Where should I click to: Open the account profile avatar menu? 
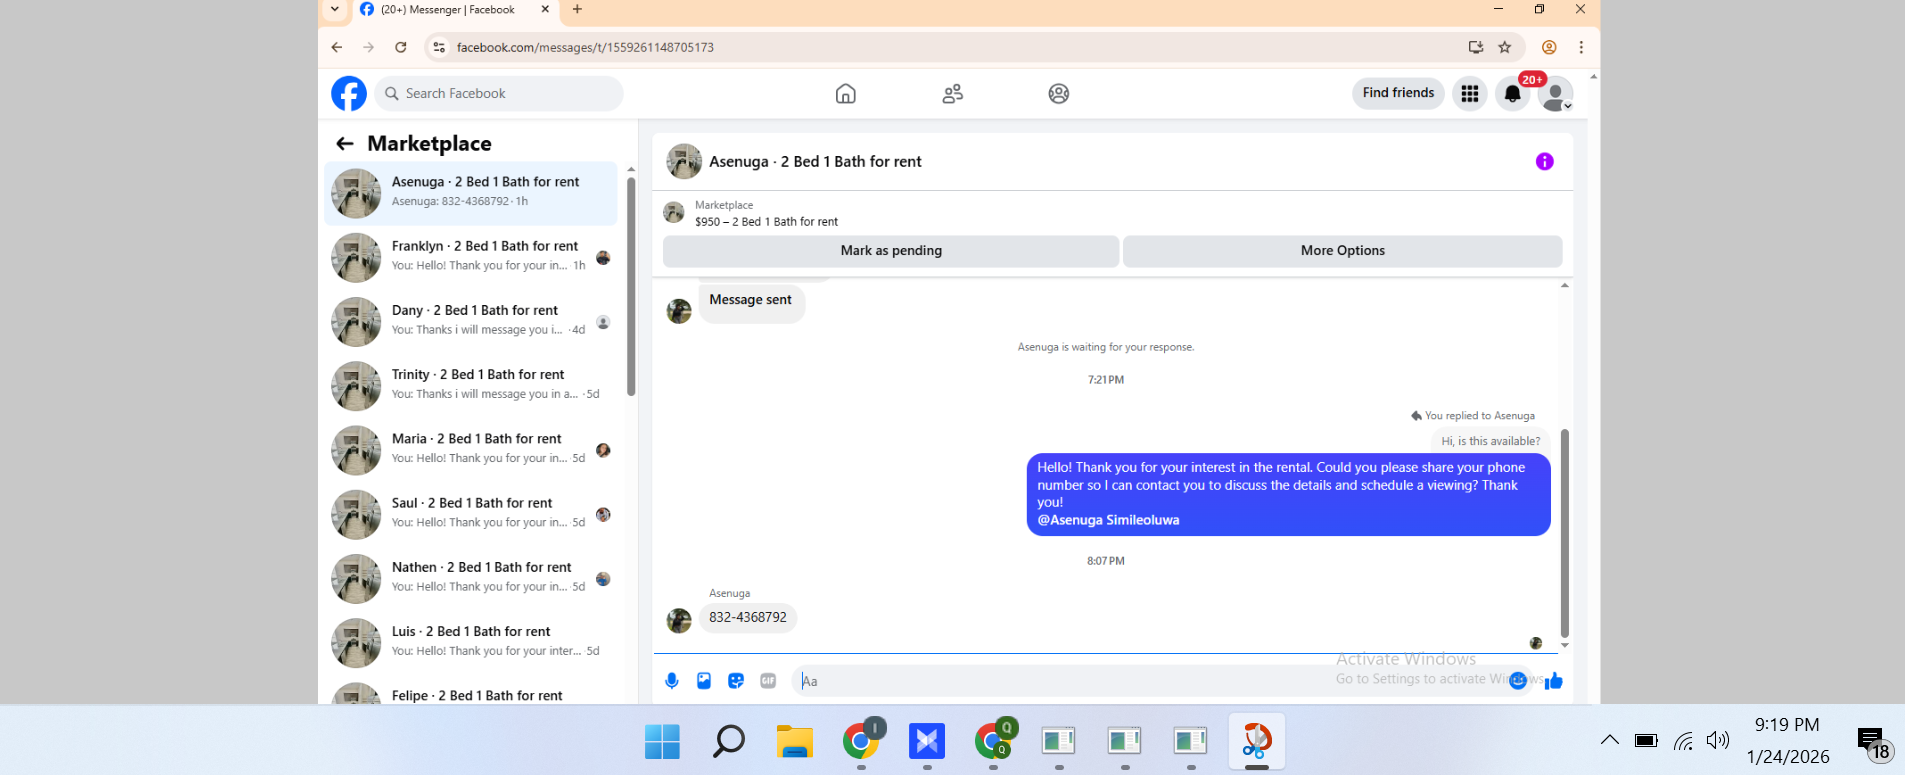pos(1555,94)
